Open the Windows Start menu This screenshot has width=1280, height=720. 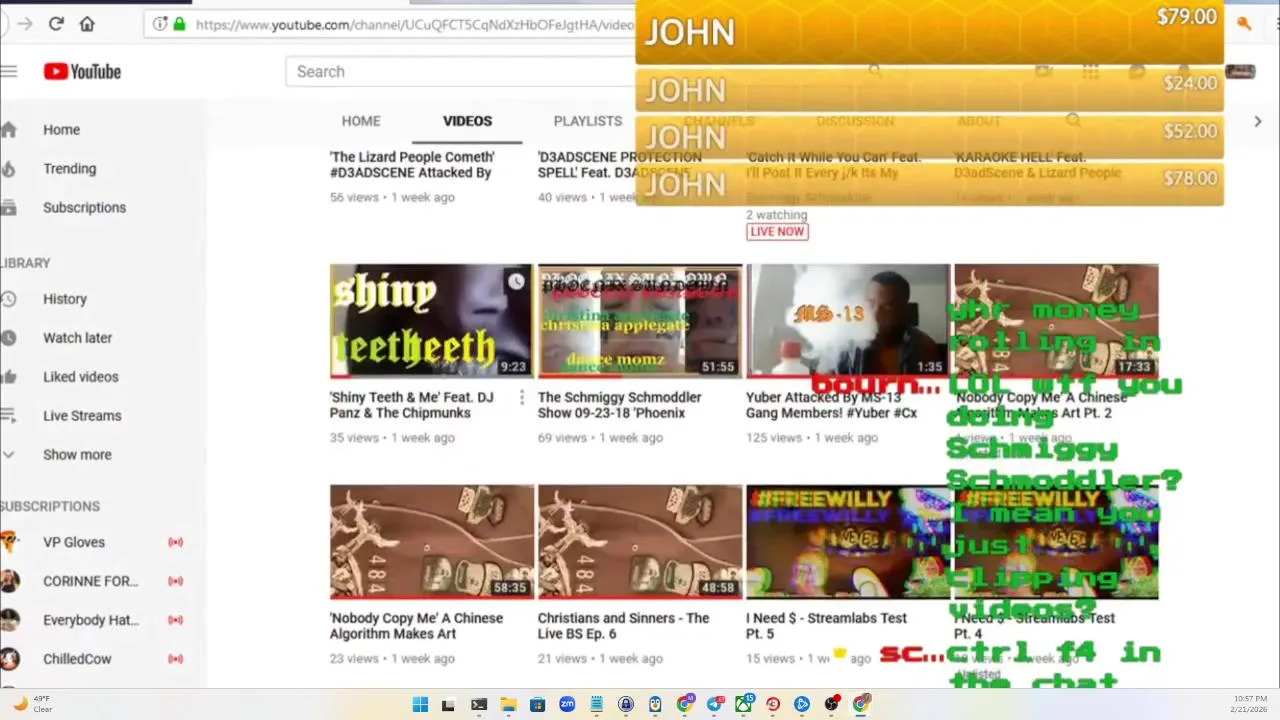pos(420,705)
